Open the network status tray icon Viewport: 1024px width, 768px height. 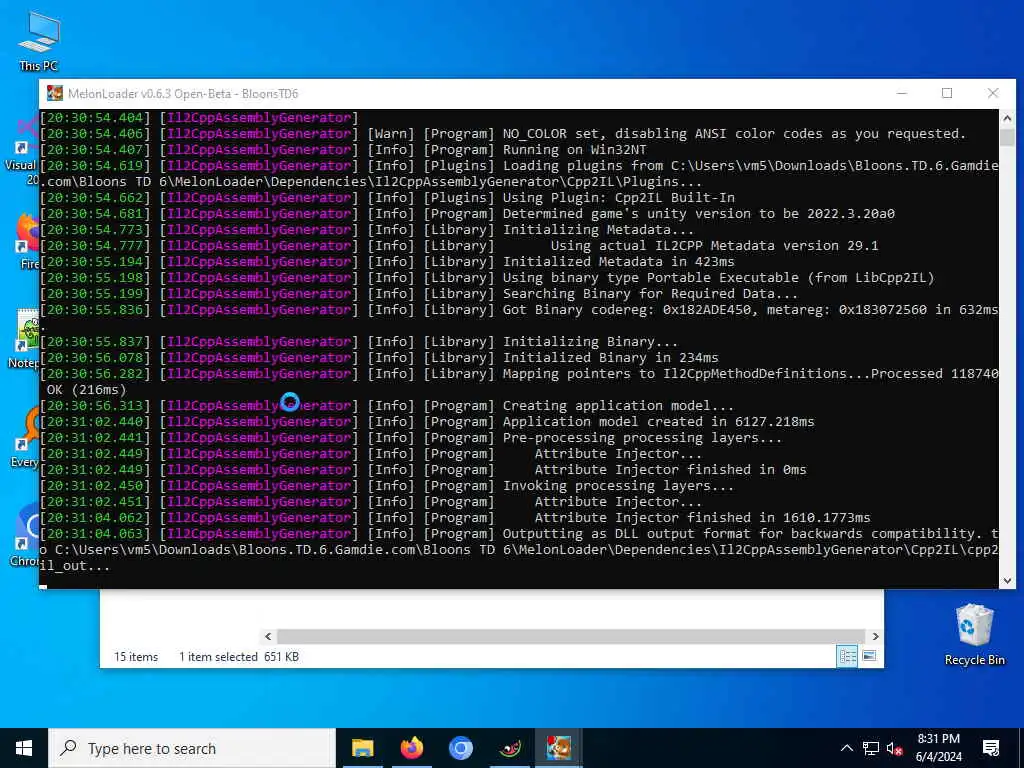[x=871, y=748]
